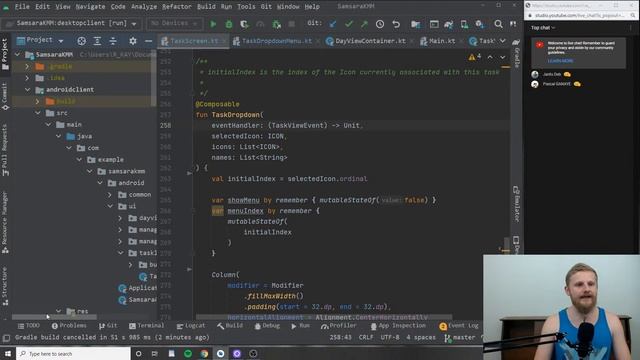Open the Commit side tool window
640x360 pixels.
click(5, 96)
